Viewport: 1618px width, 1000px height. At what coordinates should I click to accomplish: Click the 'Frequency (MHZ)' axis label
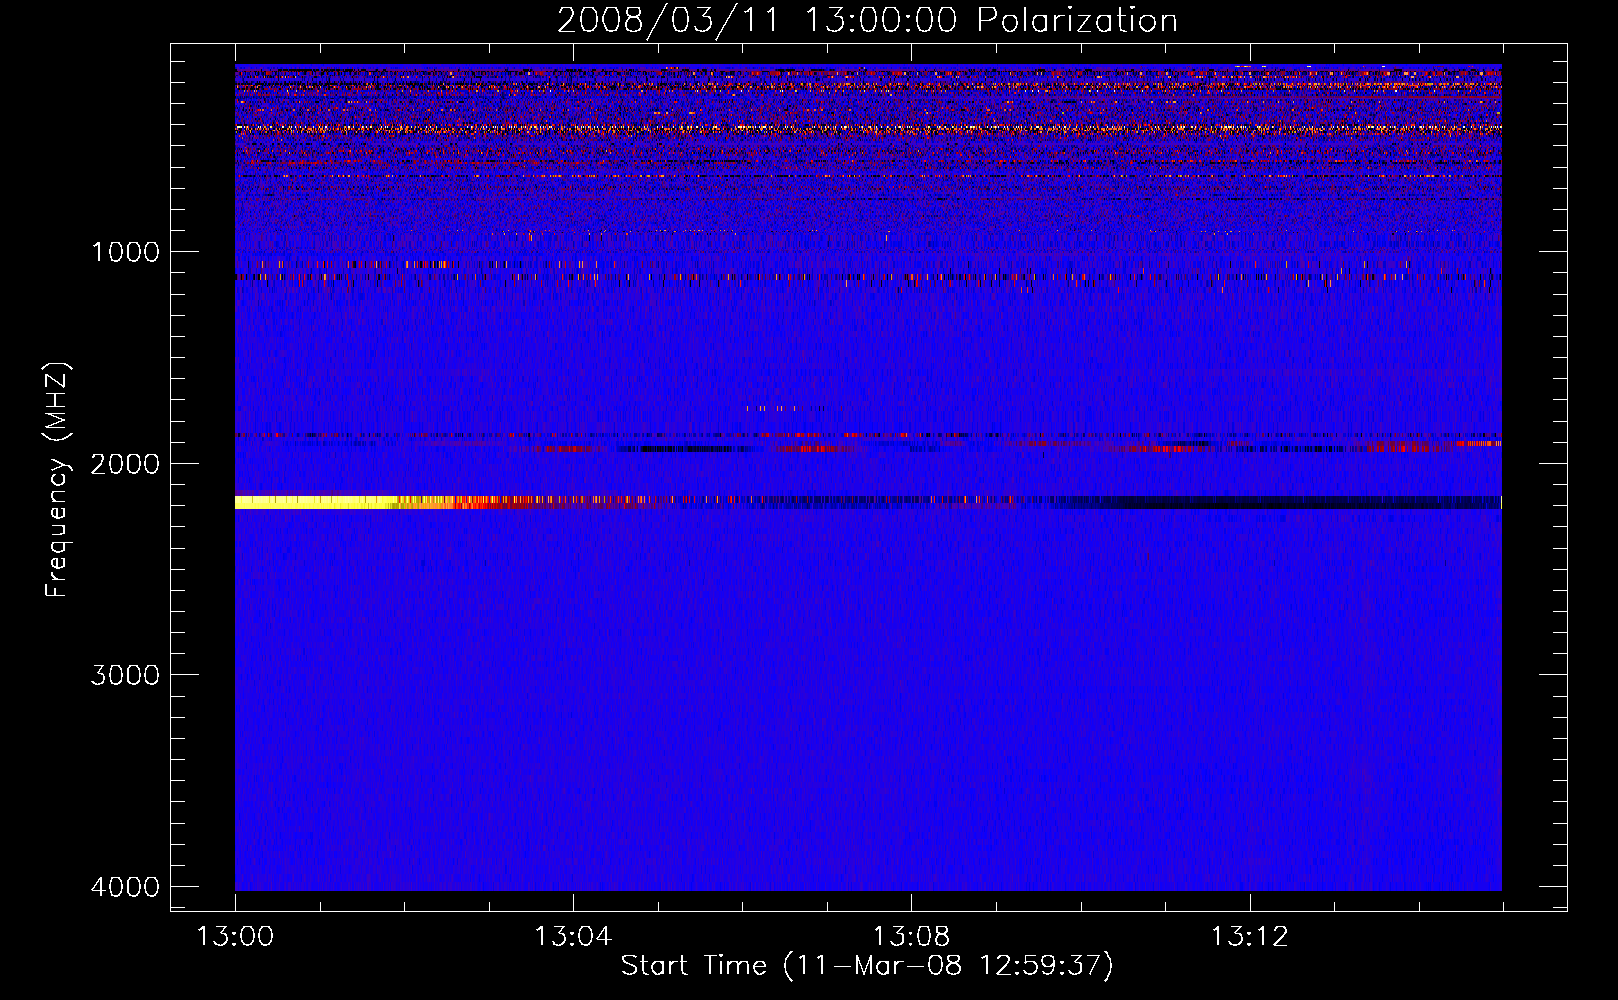(58, 480)
